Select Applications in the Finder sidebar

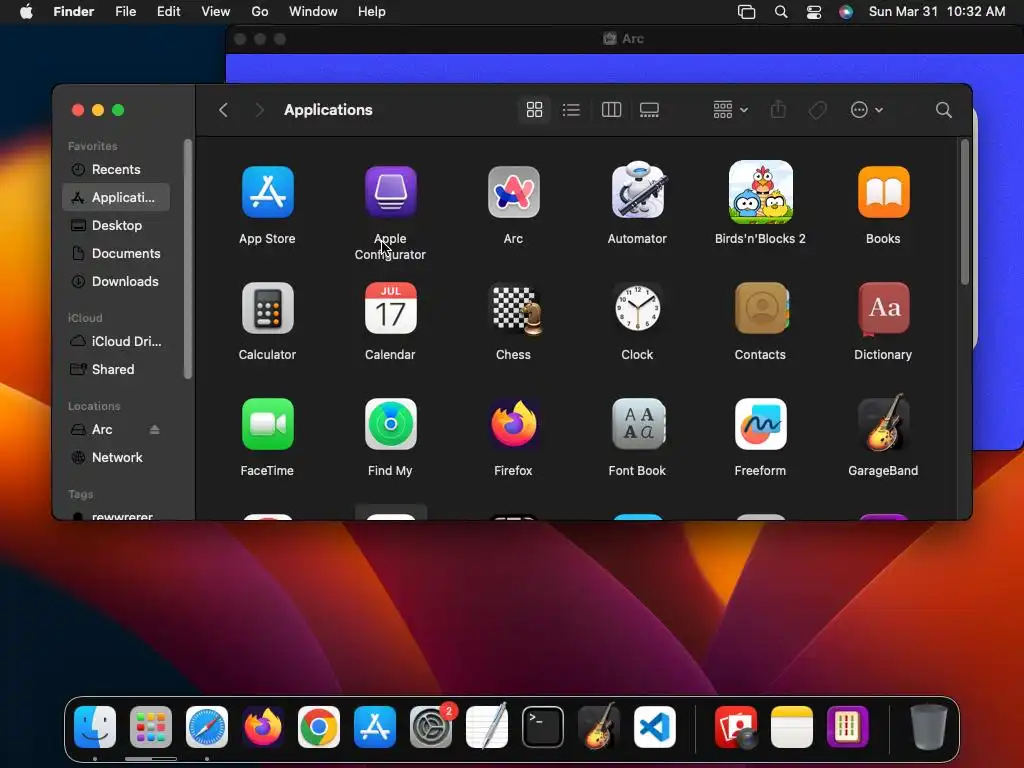[116, 197]
